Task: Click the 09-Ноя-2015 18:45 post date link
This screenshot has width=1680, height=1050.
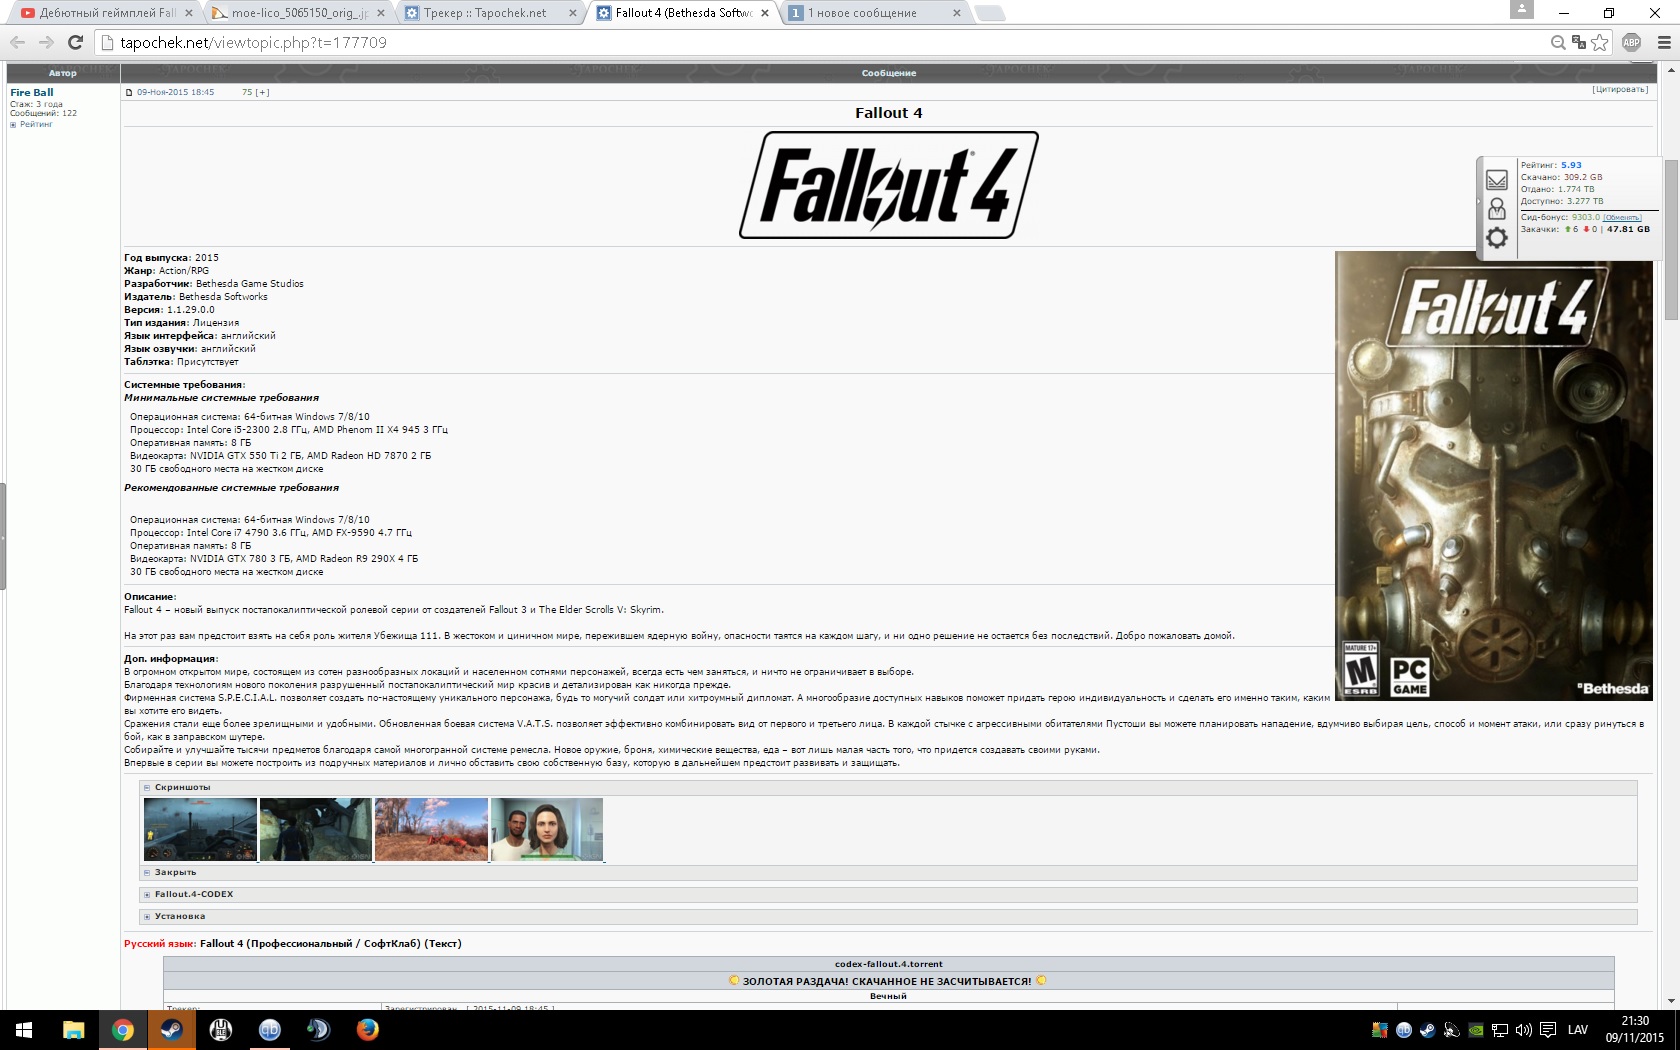Action: [175, 92]
